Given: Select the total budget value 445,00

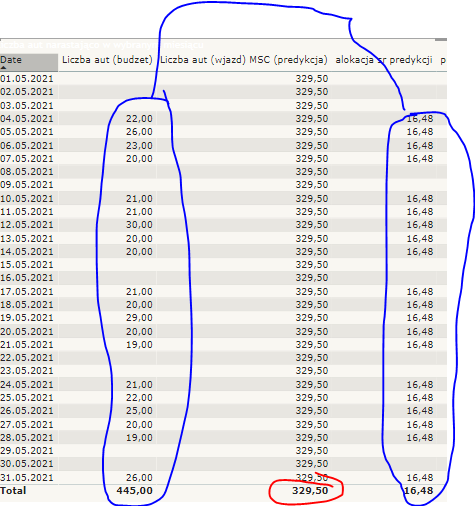Looking at the screenshot, I should [135, 491].
